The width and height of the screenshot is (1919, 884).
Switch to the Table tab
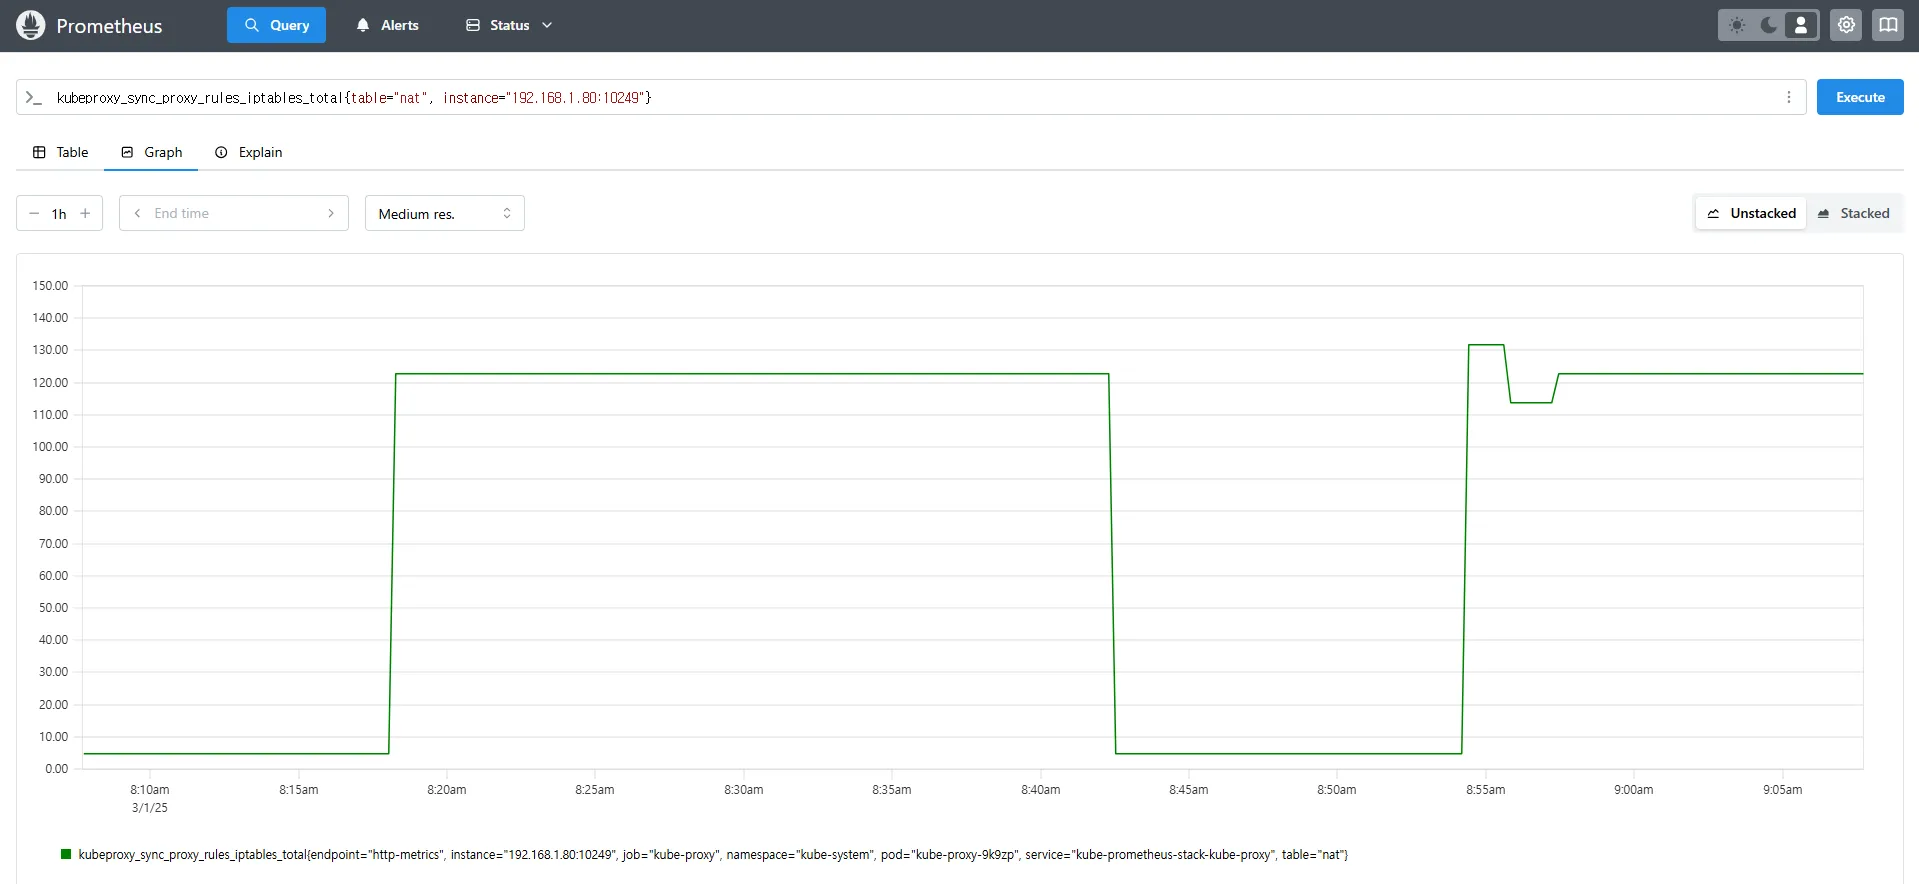60,152
